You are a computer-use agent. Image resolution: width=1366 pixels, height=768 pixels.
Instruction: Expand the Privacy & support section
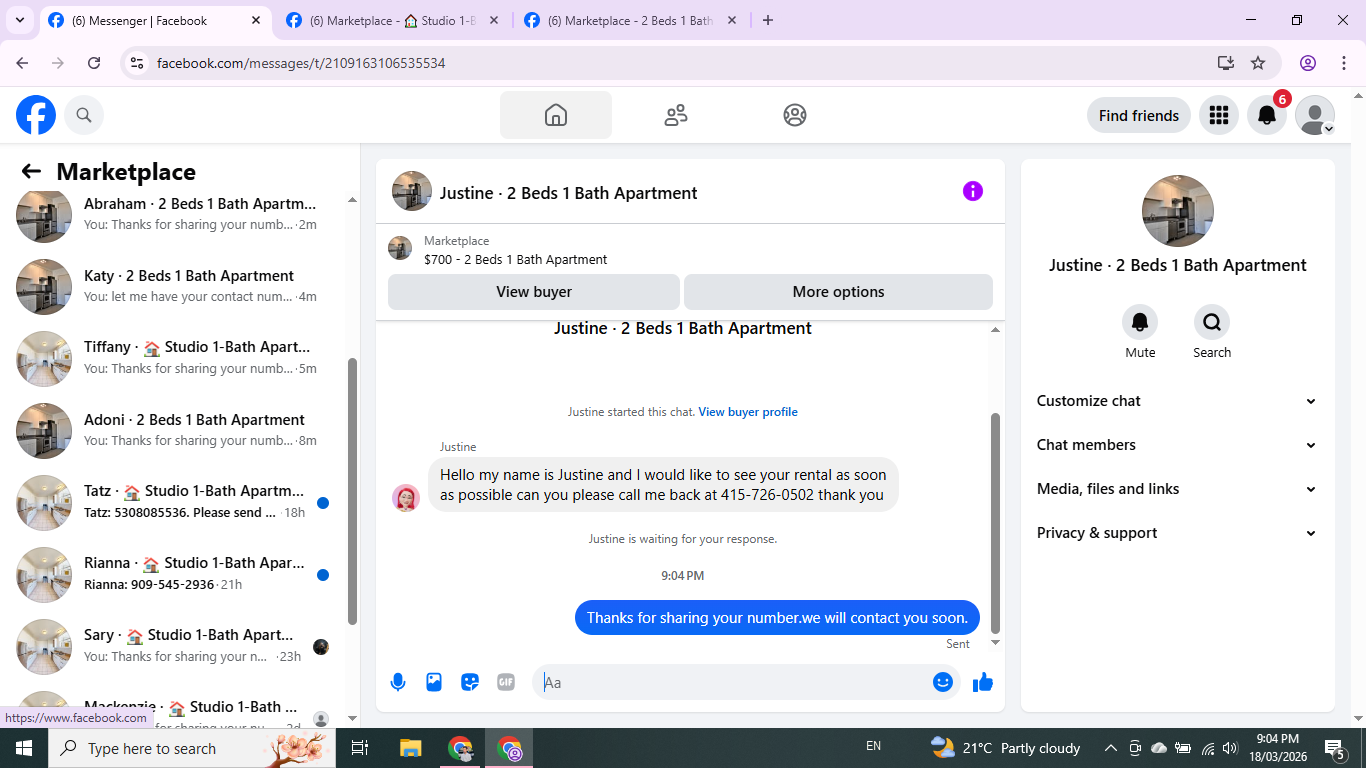pos(1178,533)
